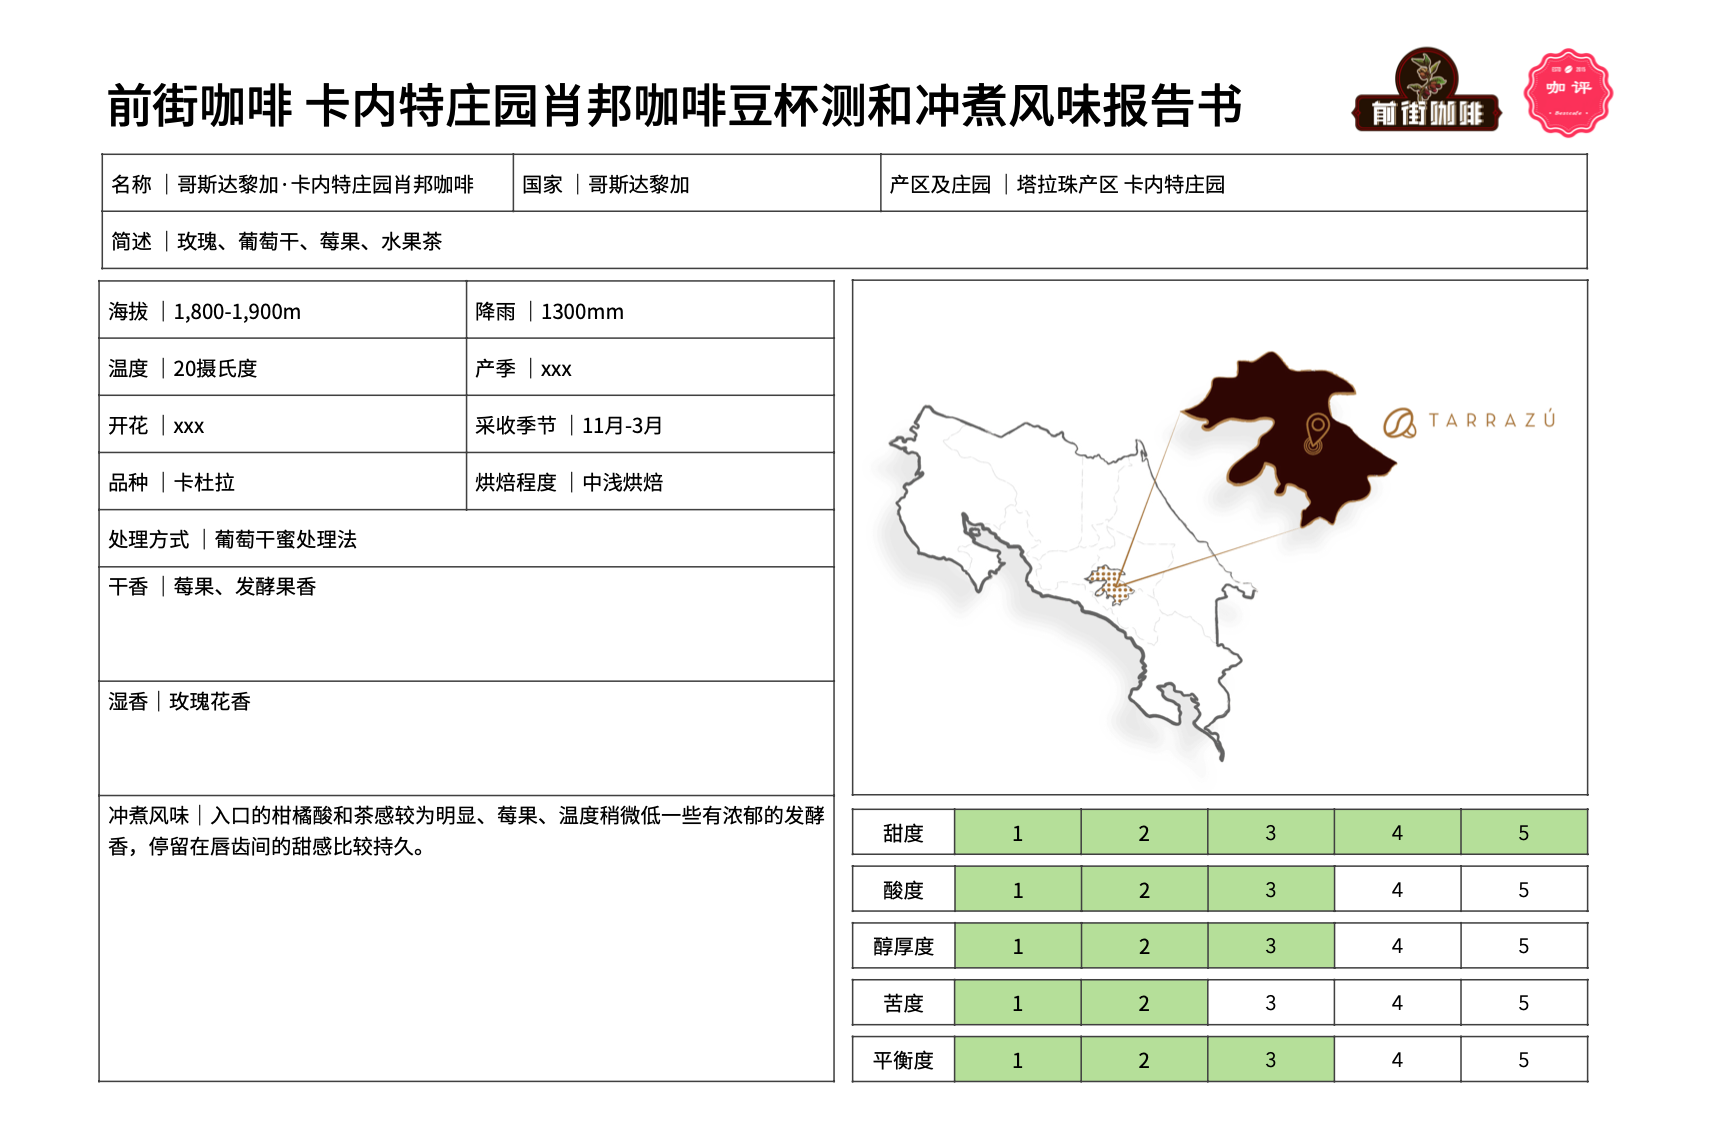Click the TARRAZÚ text label
1710x1131 pixels.
tap(1491, 421)
